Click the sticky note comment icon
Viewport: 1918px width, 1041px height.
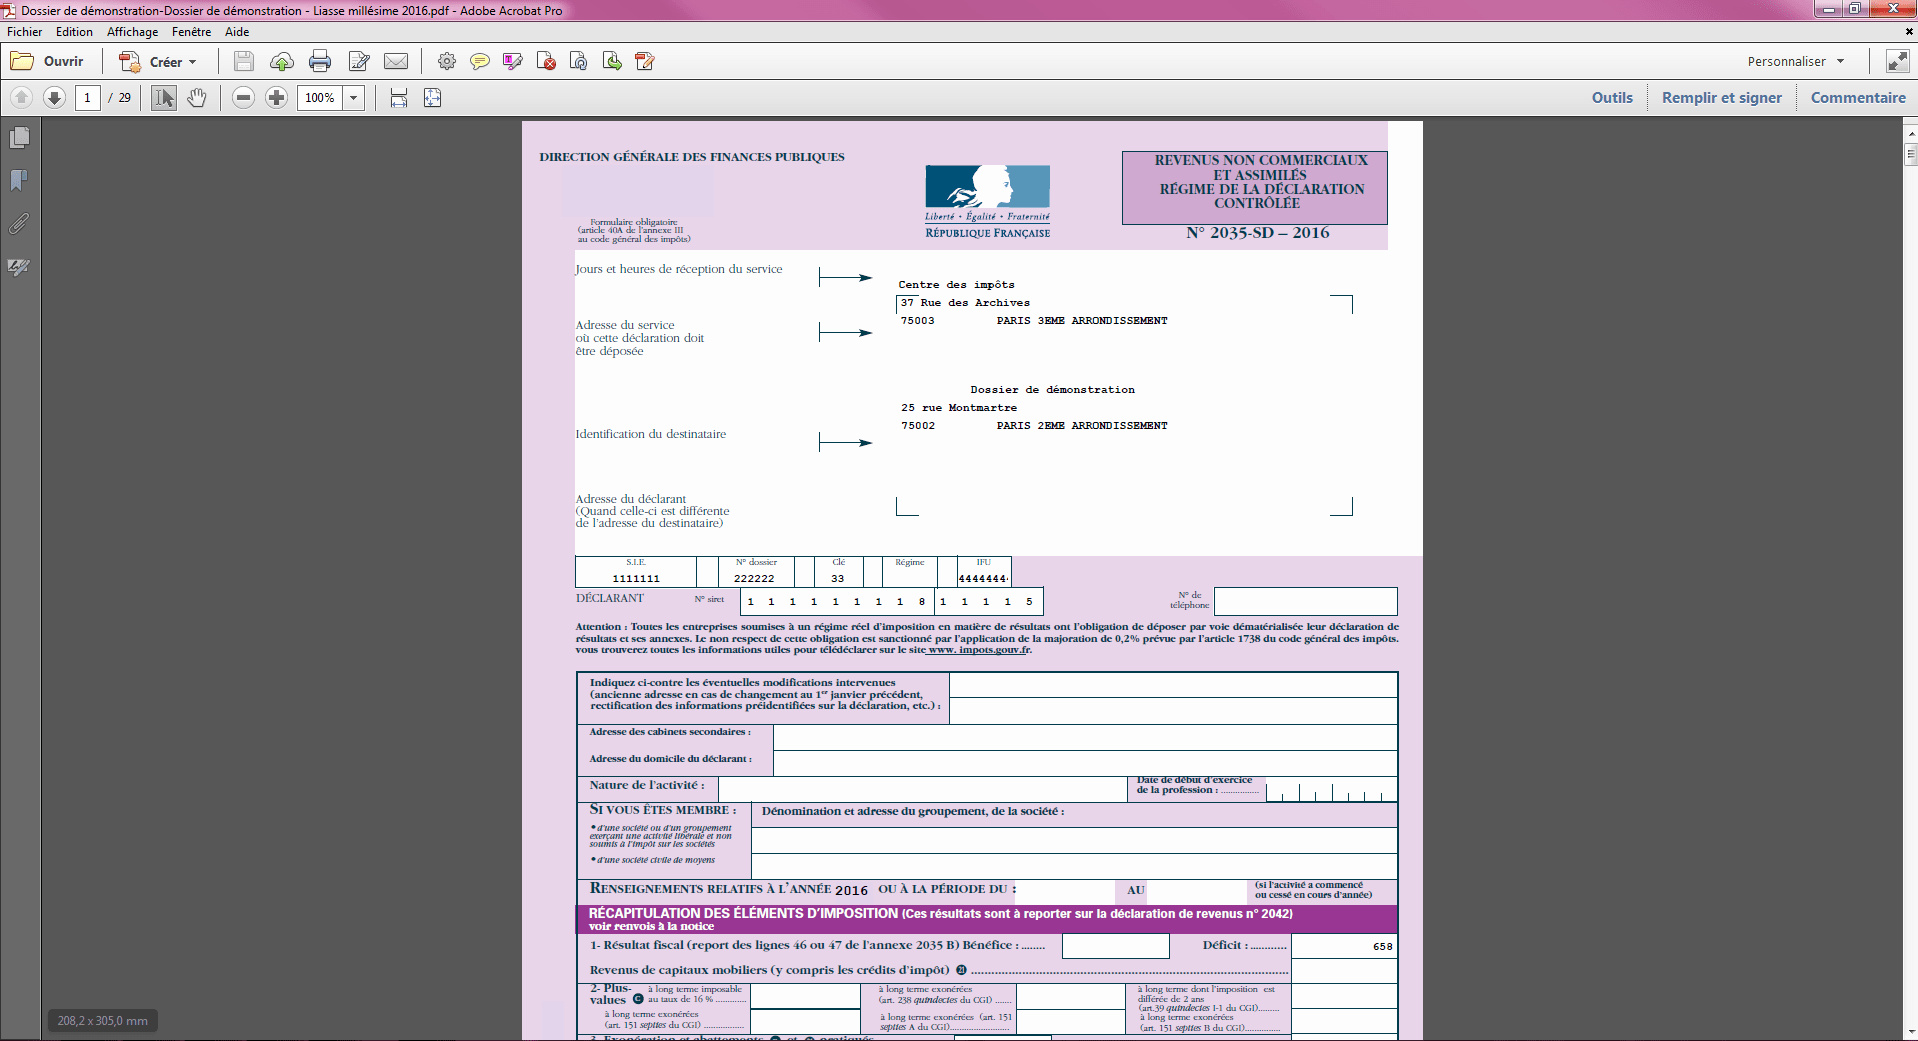click(480, 62)
